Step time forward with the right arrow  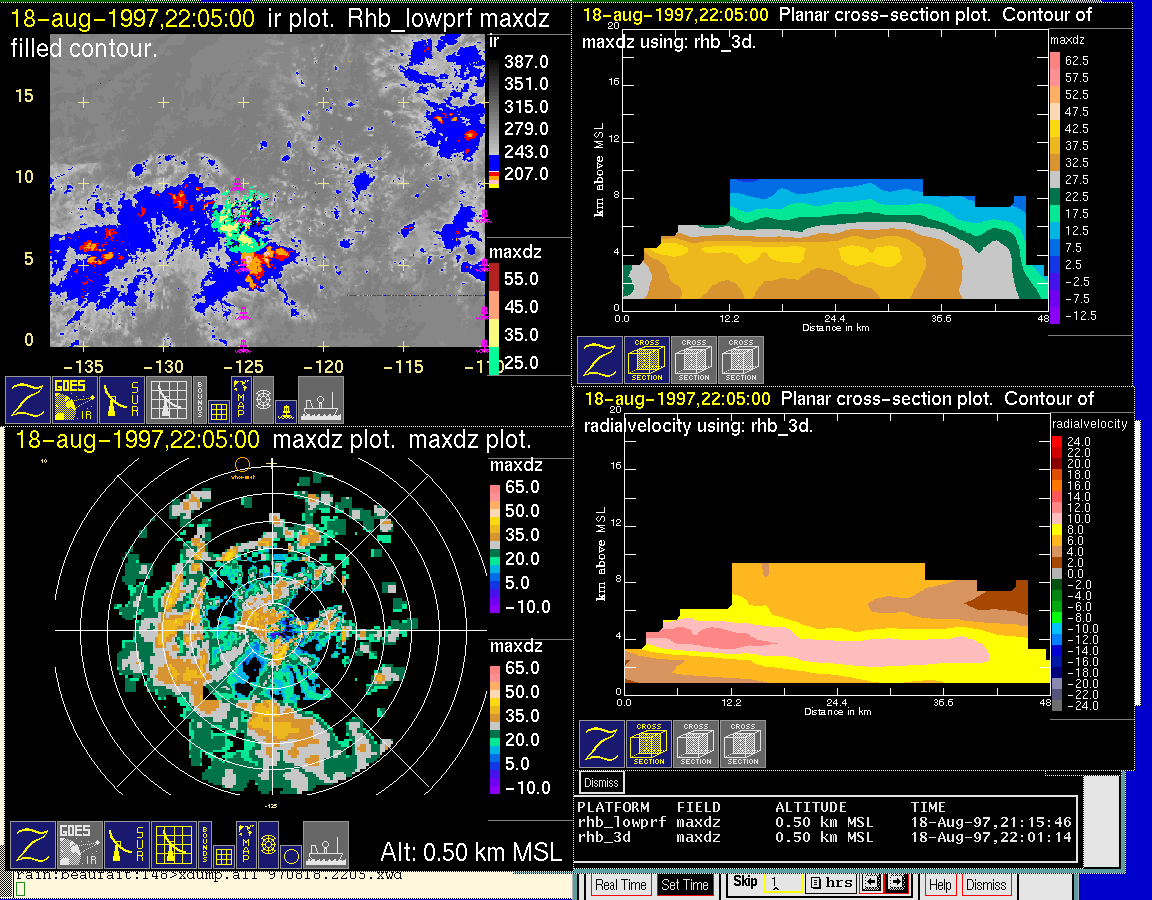pos(896,884)
